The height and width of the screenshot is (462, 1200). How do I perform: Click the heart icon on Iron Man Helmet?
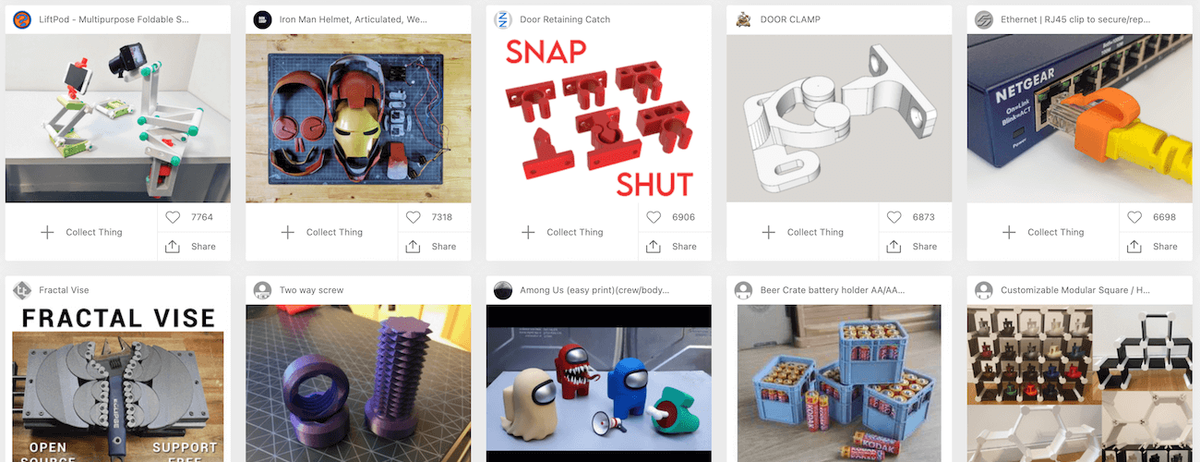(x=413, y=217)
